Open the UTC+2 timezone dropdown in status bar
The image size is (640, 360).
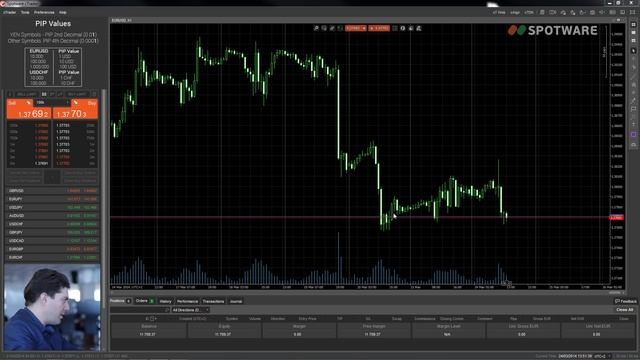(x=602, y=356)
